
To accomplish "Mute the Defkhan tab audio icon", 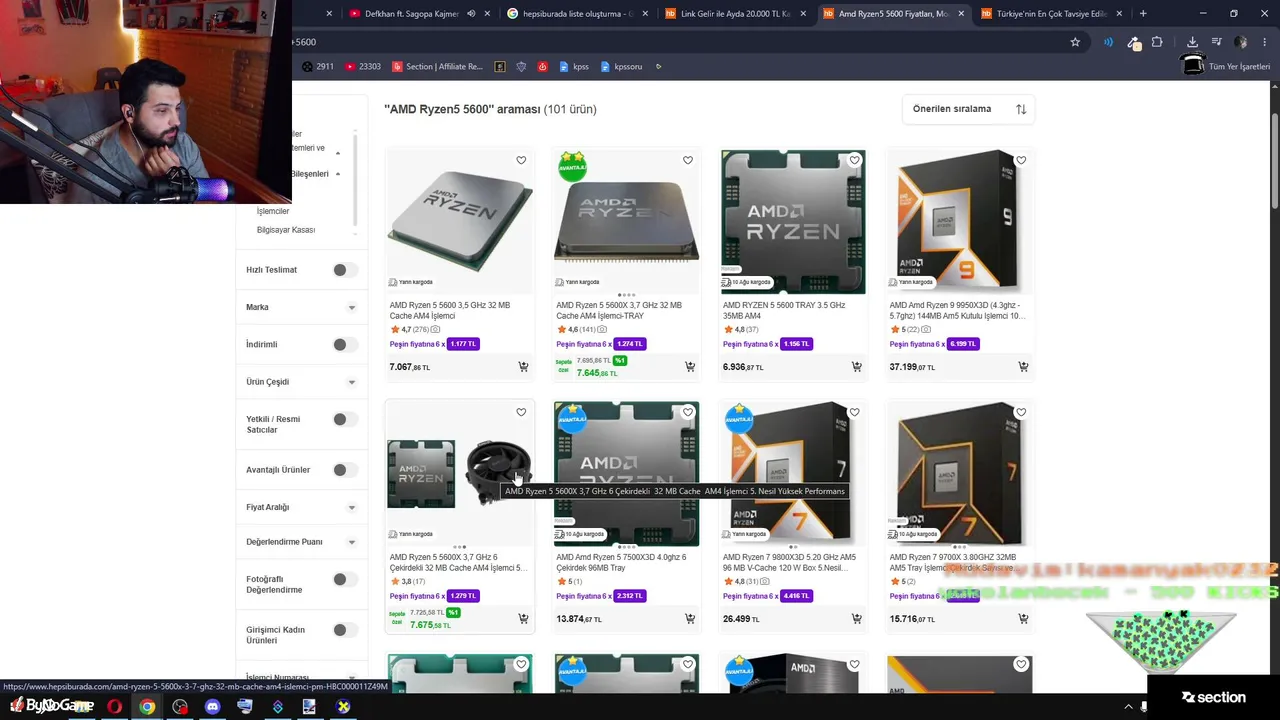I will coord(469,14).
